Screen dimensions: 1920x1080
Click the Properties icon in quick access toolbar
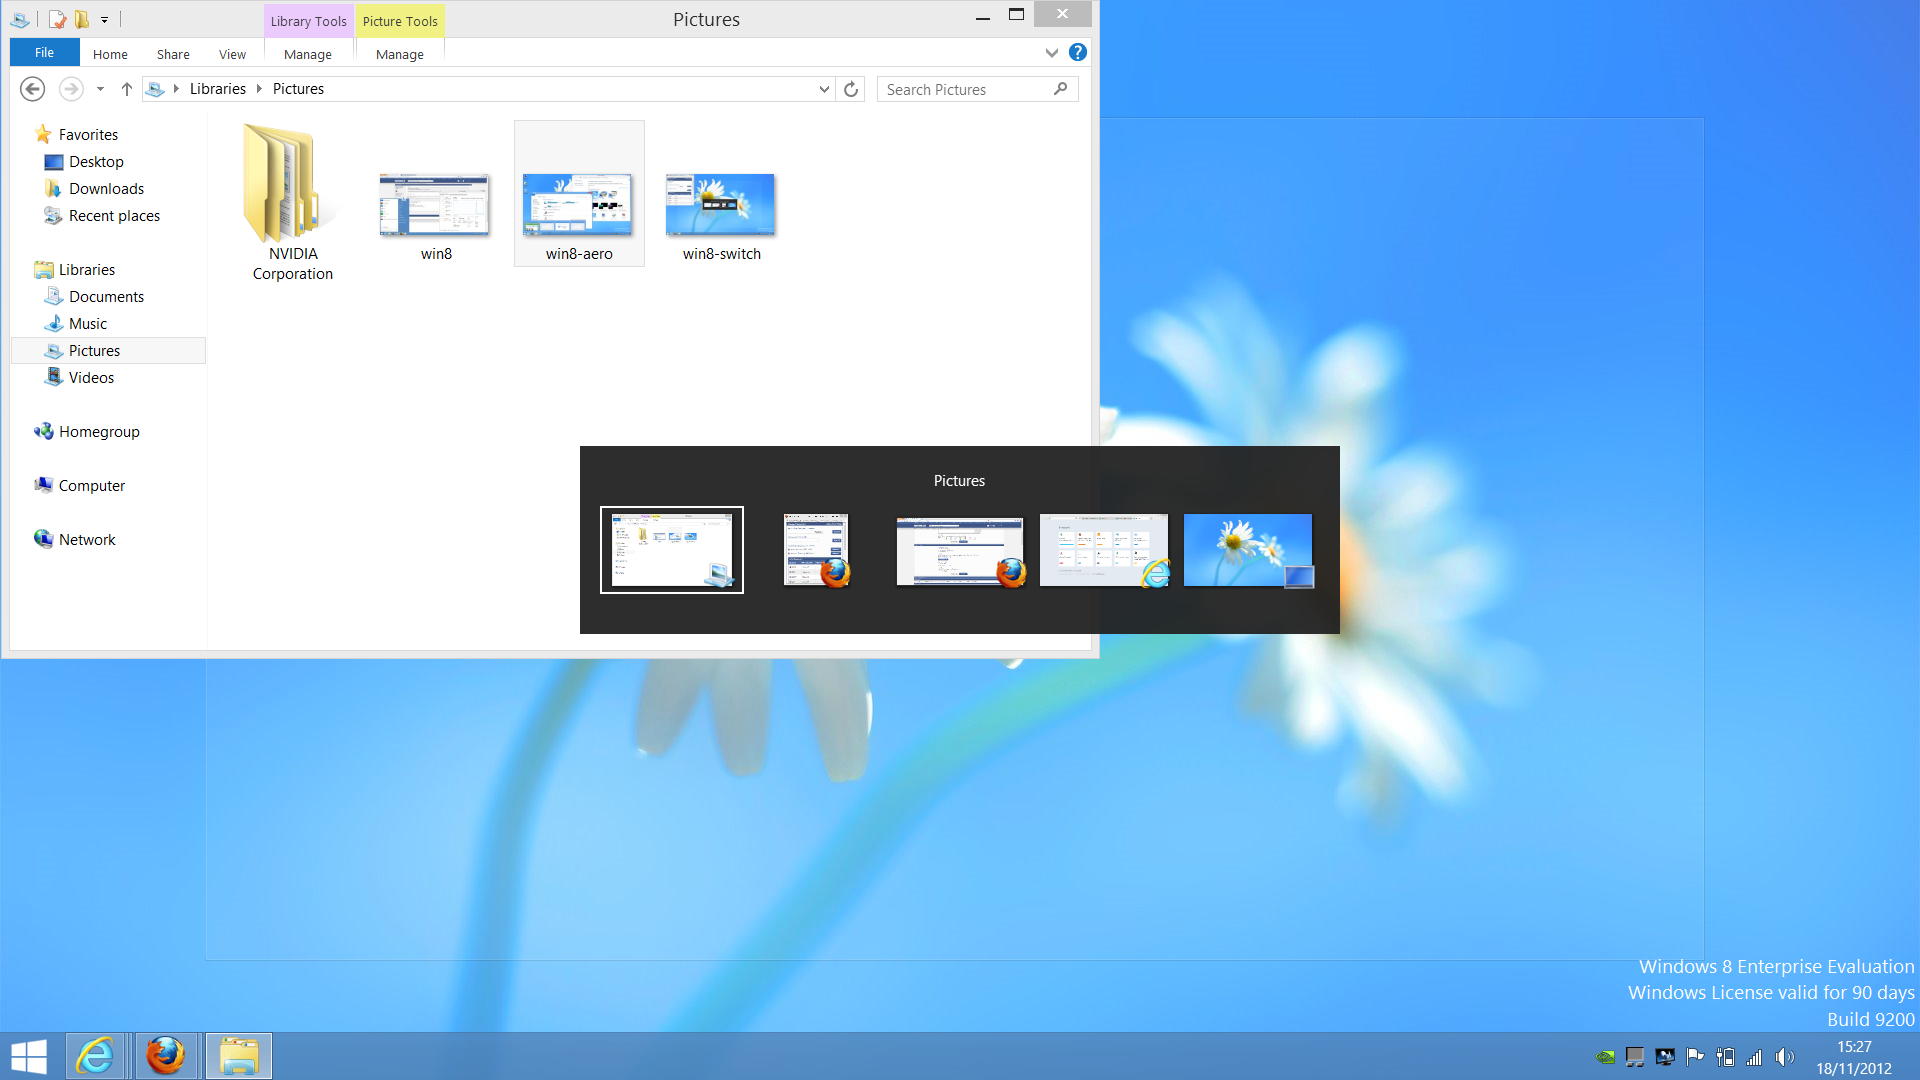click(x=58, y=19)
